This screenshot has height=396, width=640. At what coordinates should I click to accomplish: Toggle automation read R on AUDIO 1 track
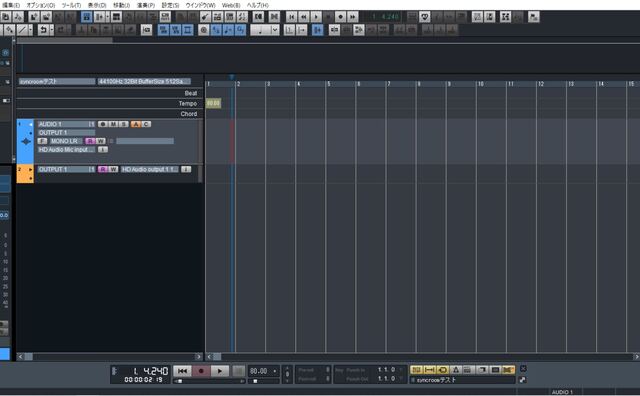coord(90,141)
